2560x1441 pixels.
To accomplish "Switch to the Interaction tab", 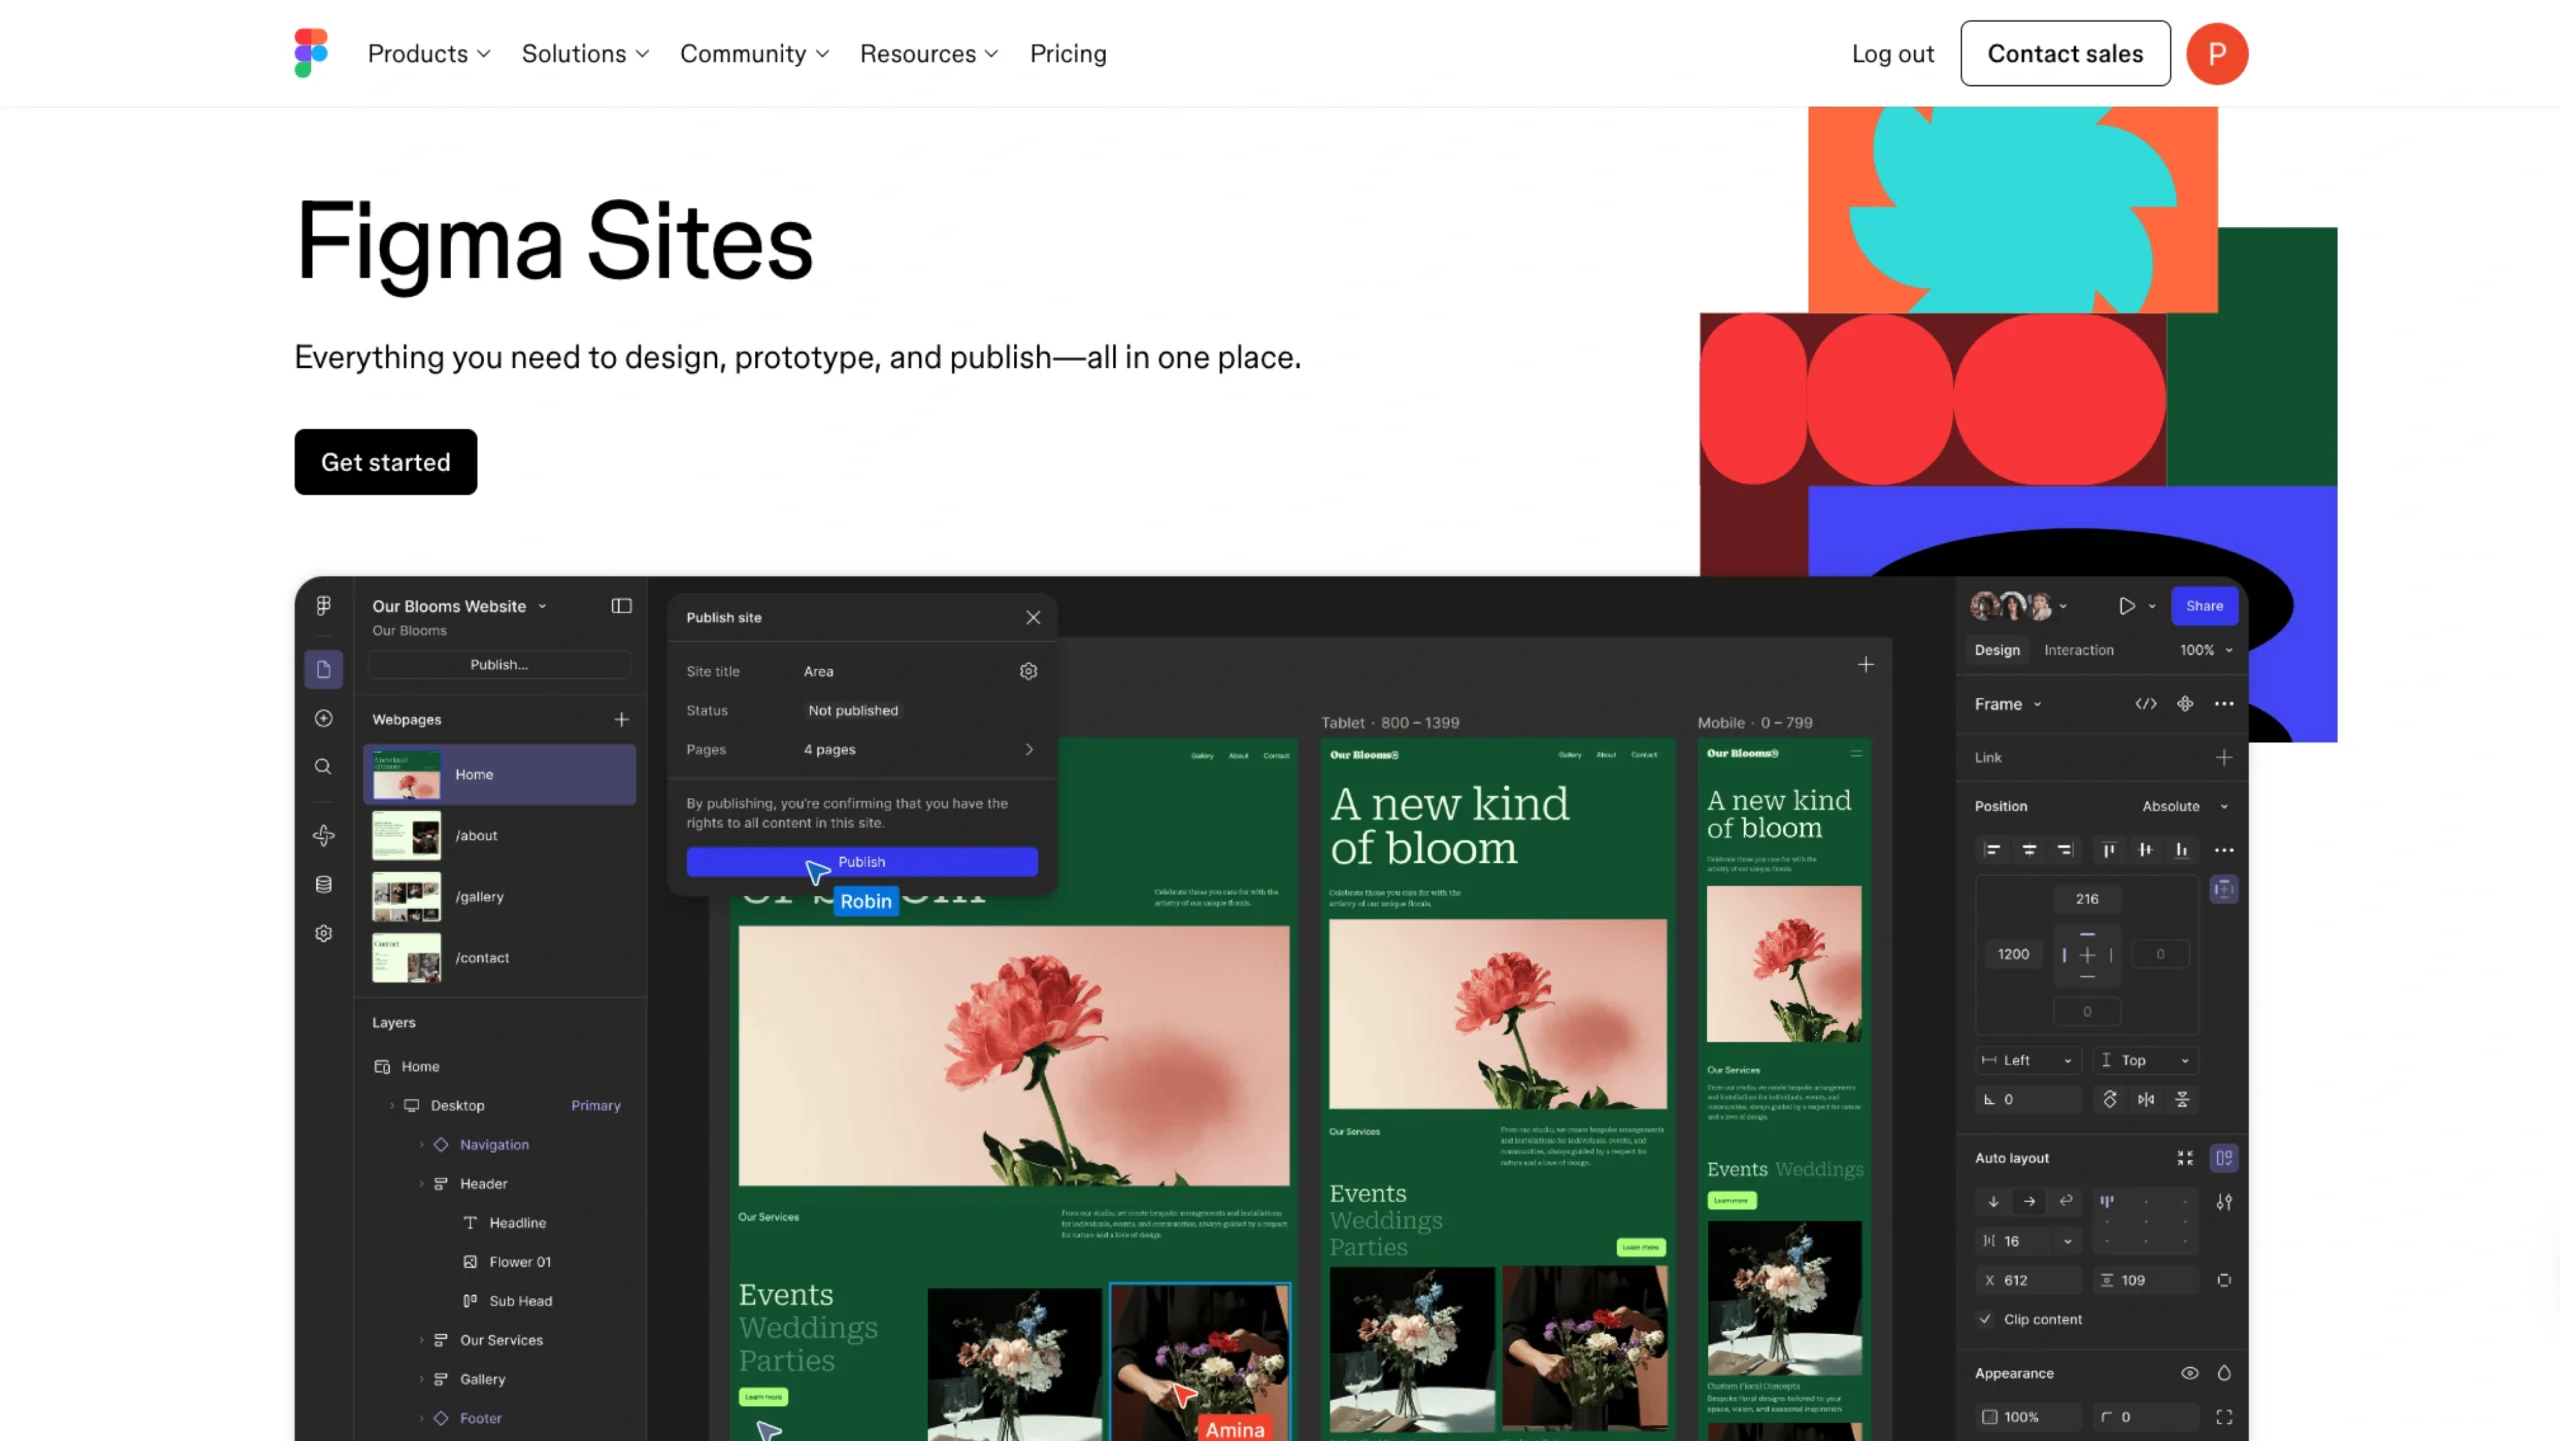I will click(2079, 650).
